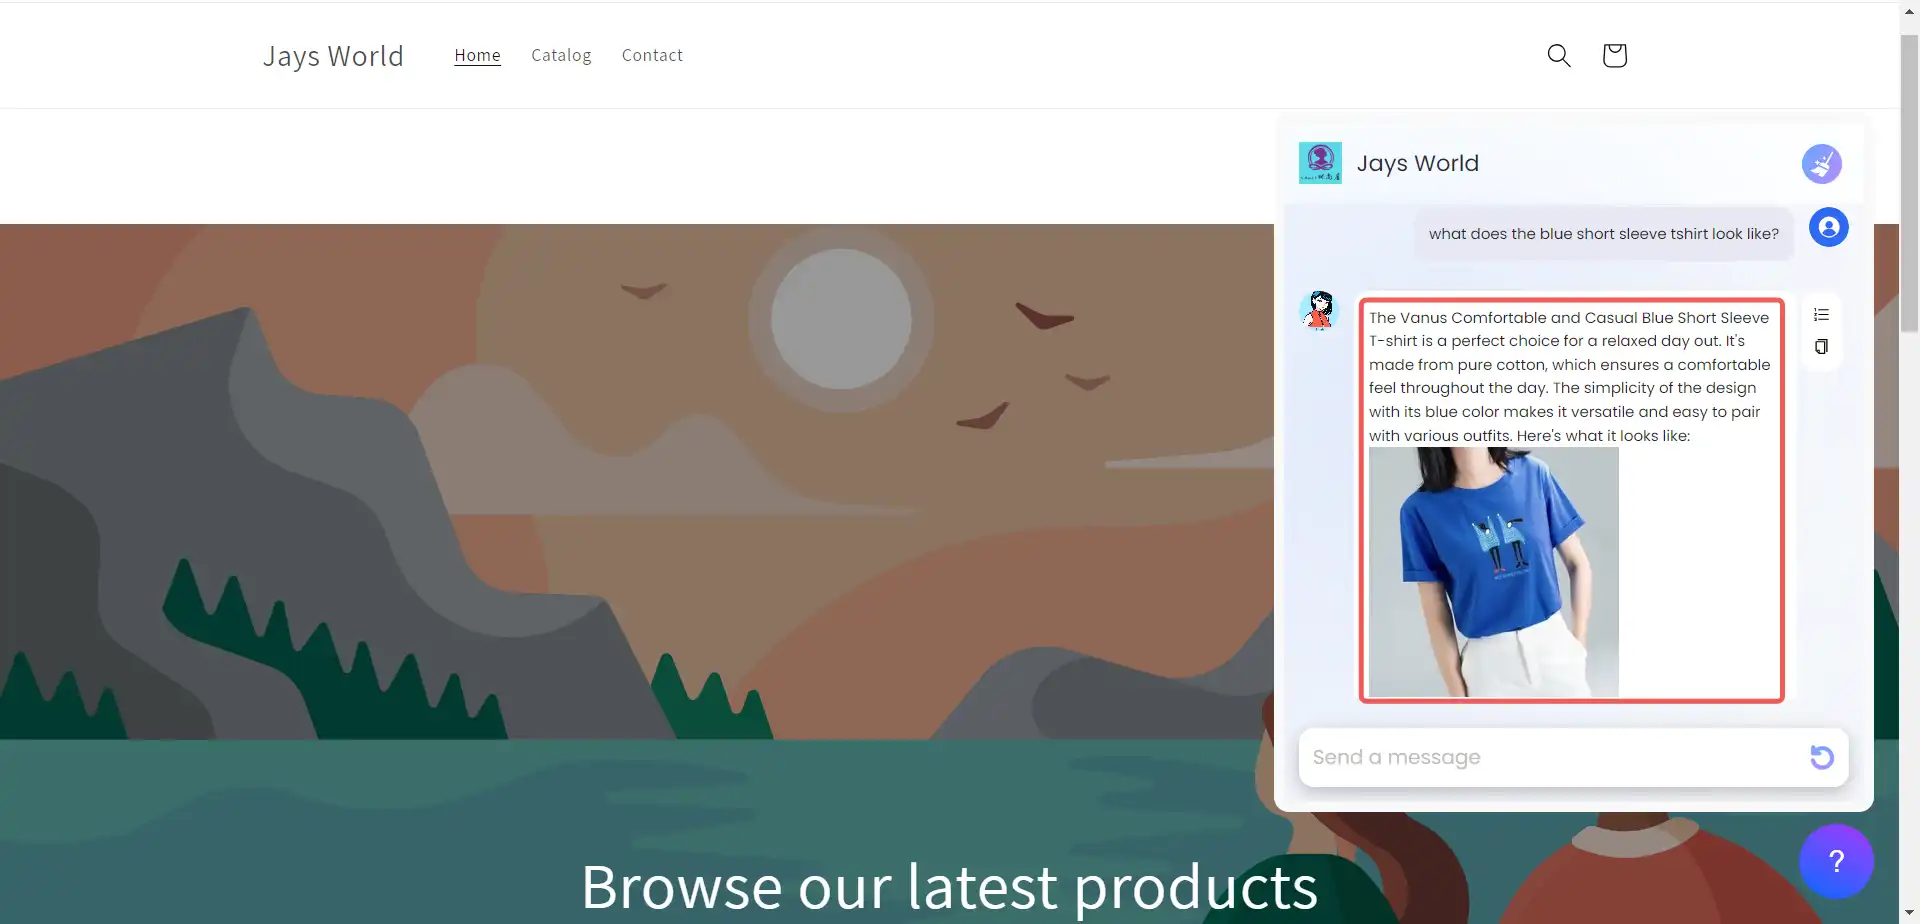
Task: Click the chat assistant avatar icon
Action: [1319, 310]
